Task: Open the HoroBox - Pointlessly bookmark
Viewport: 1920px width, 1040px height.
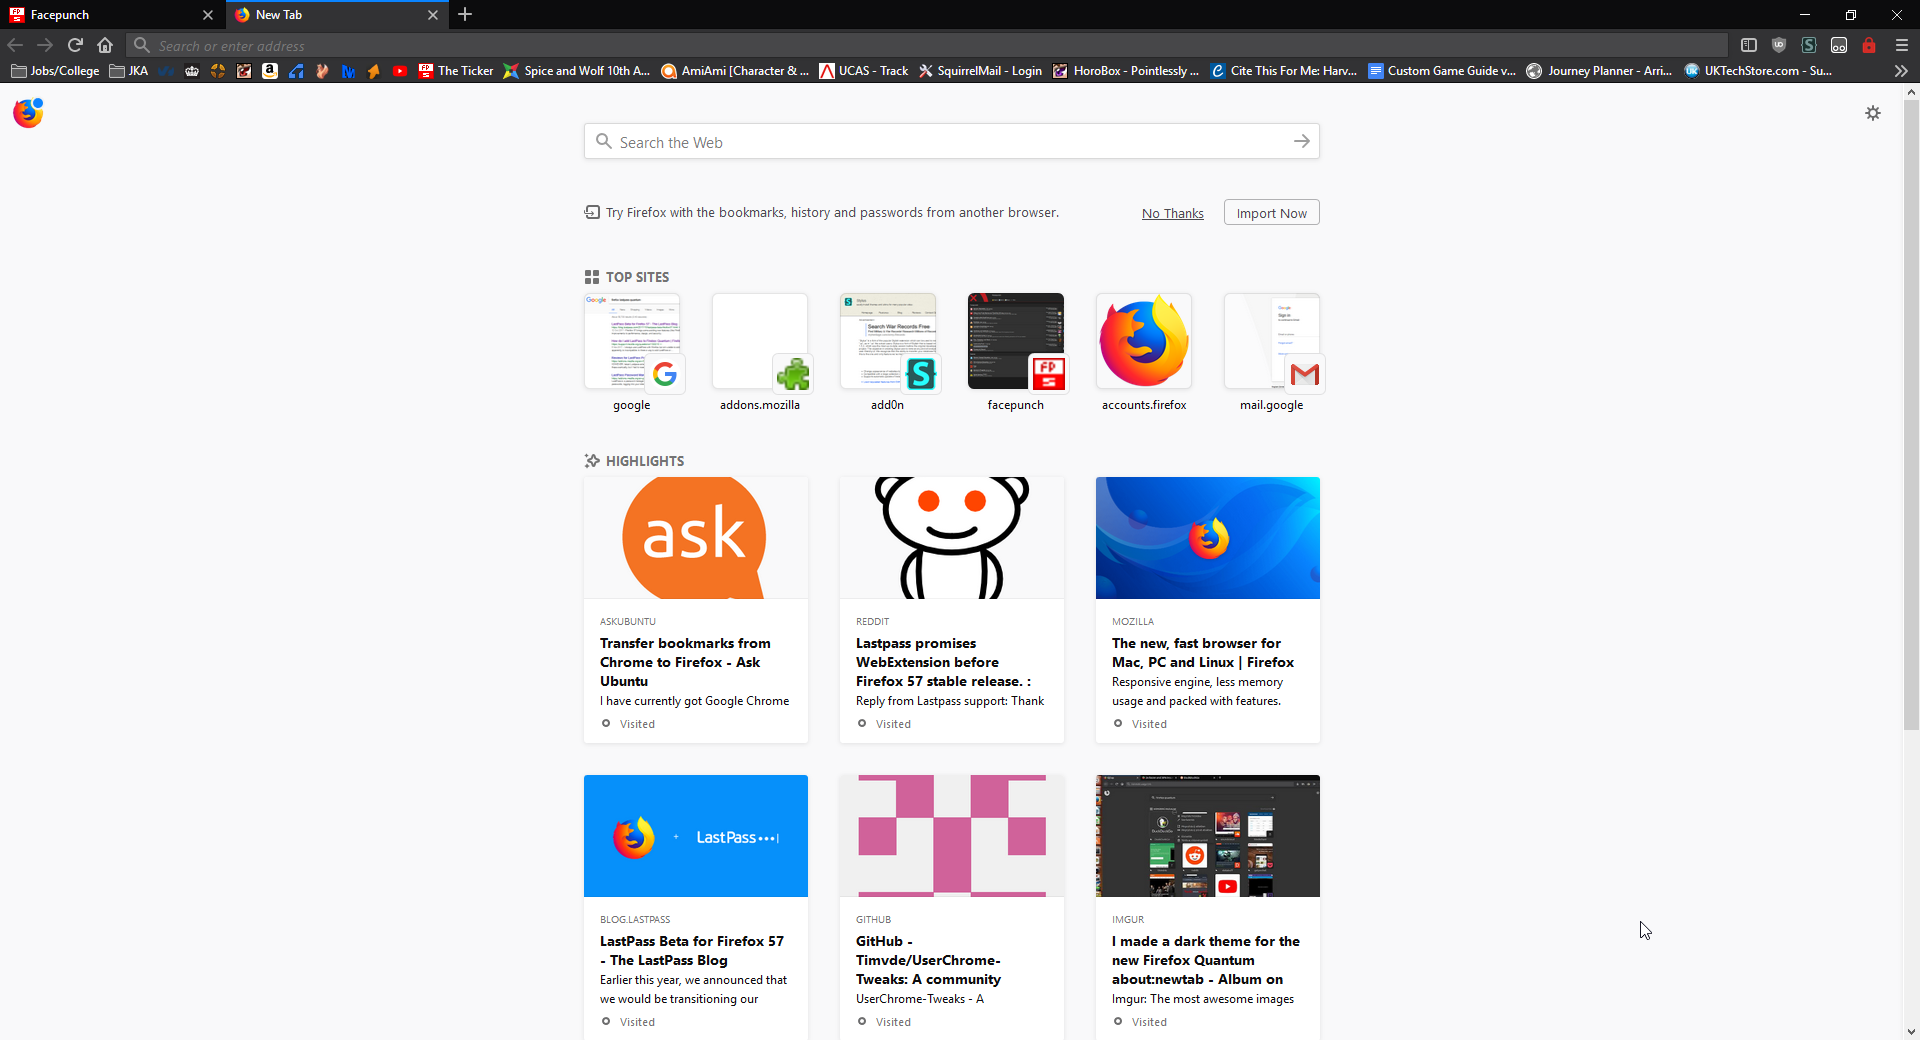Action: 1126,71
